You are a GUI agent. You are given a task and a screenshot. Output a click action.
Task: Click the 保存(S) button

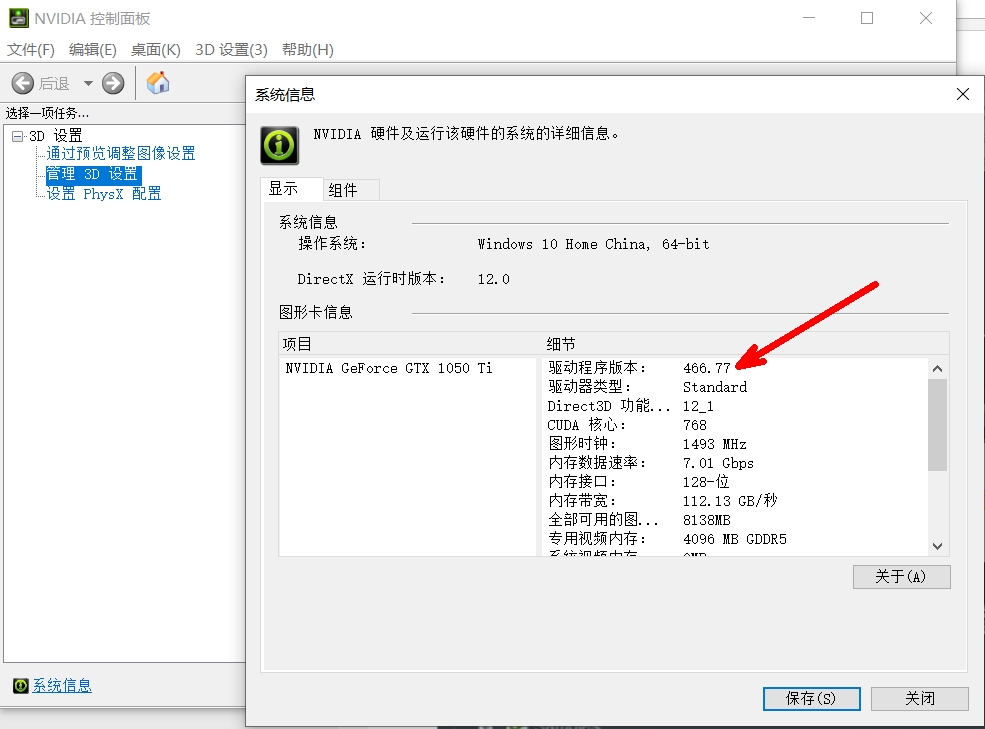coord(812,699)
